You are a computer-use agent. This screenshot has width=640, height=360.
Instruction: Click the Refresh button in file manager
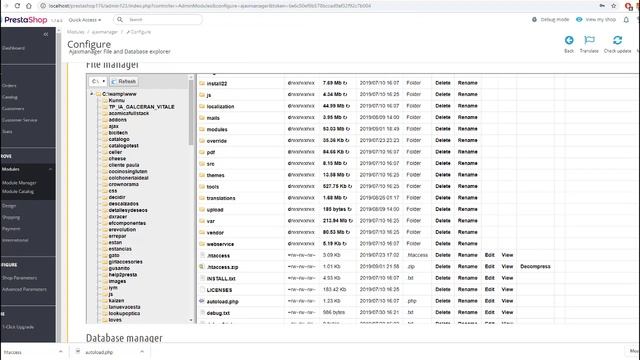(124, 81)
